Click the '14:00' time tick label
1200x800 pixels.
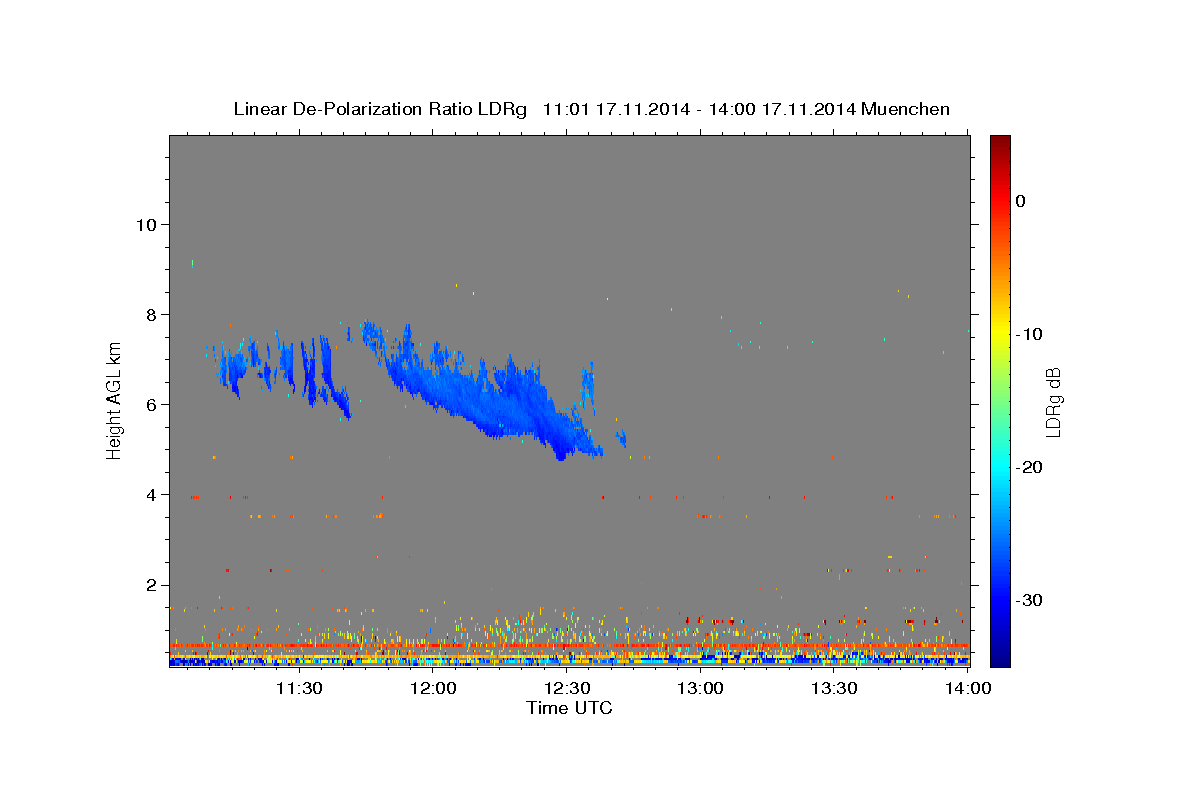click(x=968, y=688)
